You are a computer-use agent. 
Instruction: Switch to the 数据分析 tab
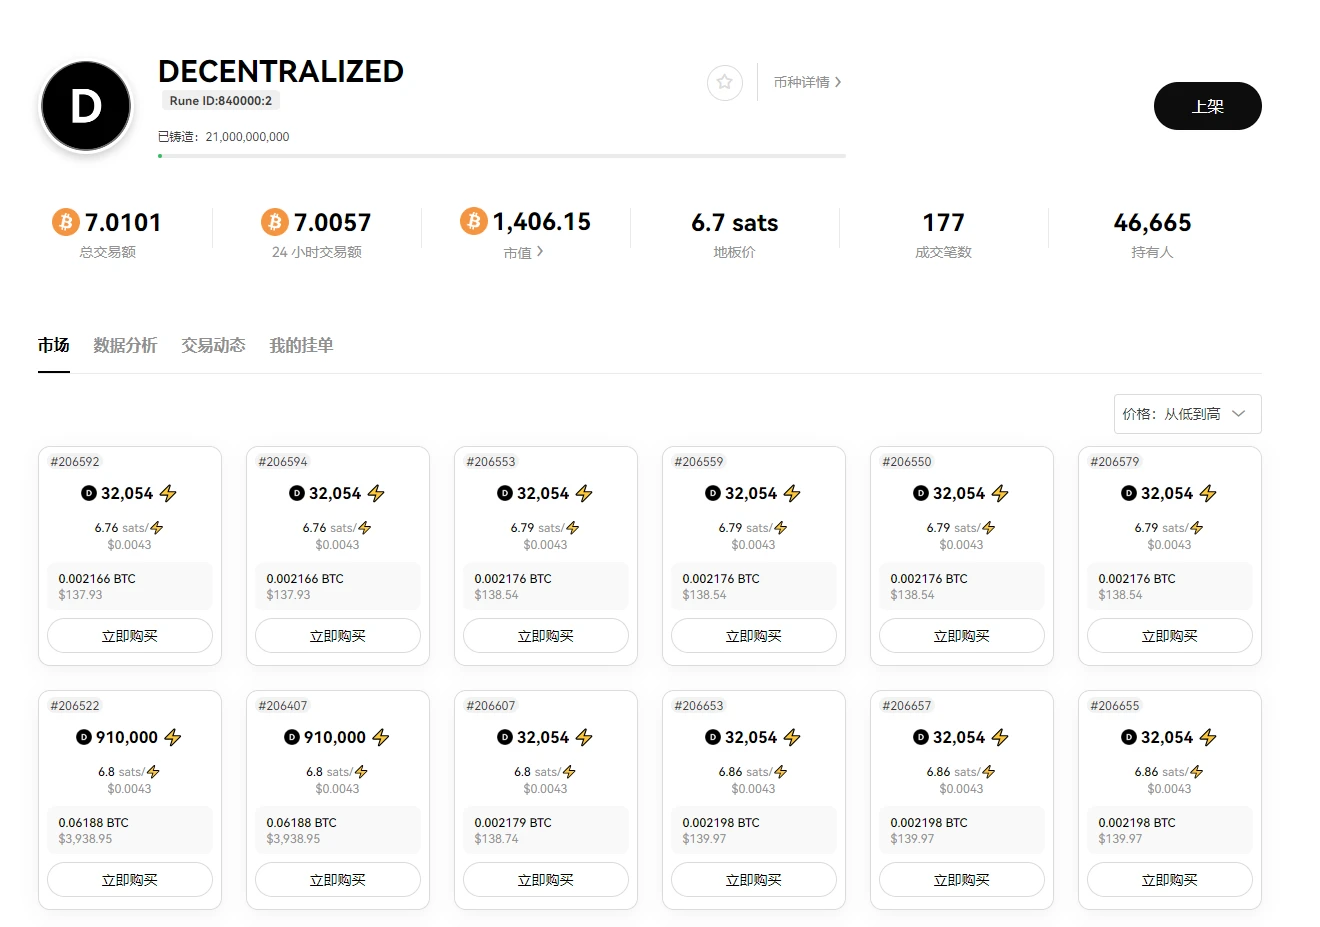pyautogui.click(x=125, y=345)
